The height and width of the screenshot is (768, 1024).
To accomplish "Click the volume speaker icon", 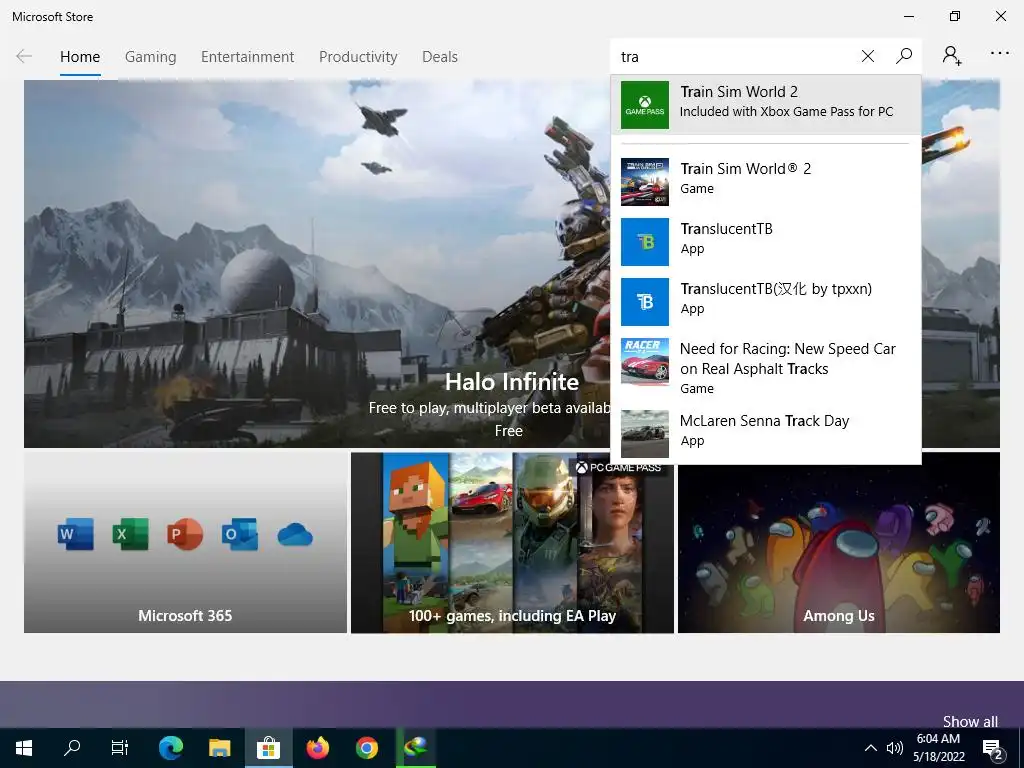I will point(894,748).
